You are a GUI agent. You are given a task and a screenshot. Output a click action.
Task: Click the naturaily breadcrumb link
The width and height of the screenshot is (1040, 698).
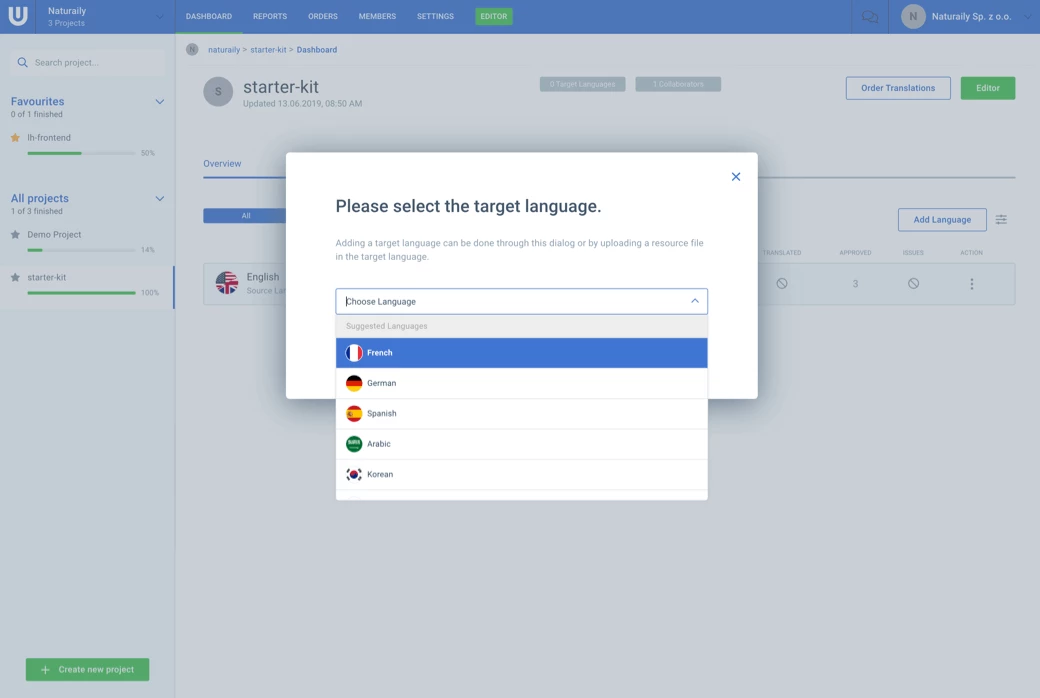pyautogui.click(x=224, y=50)
